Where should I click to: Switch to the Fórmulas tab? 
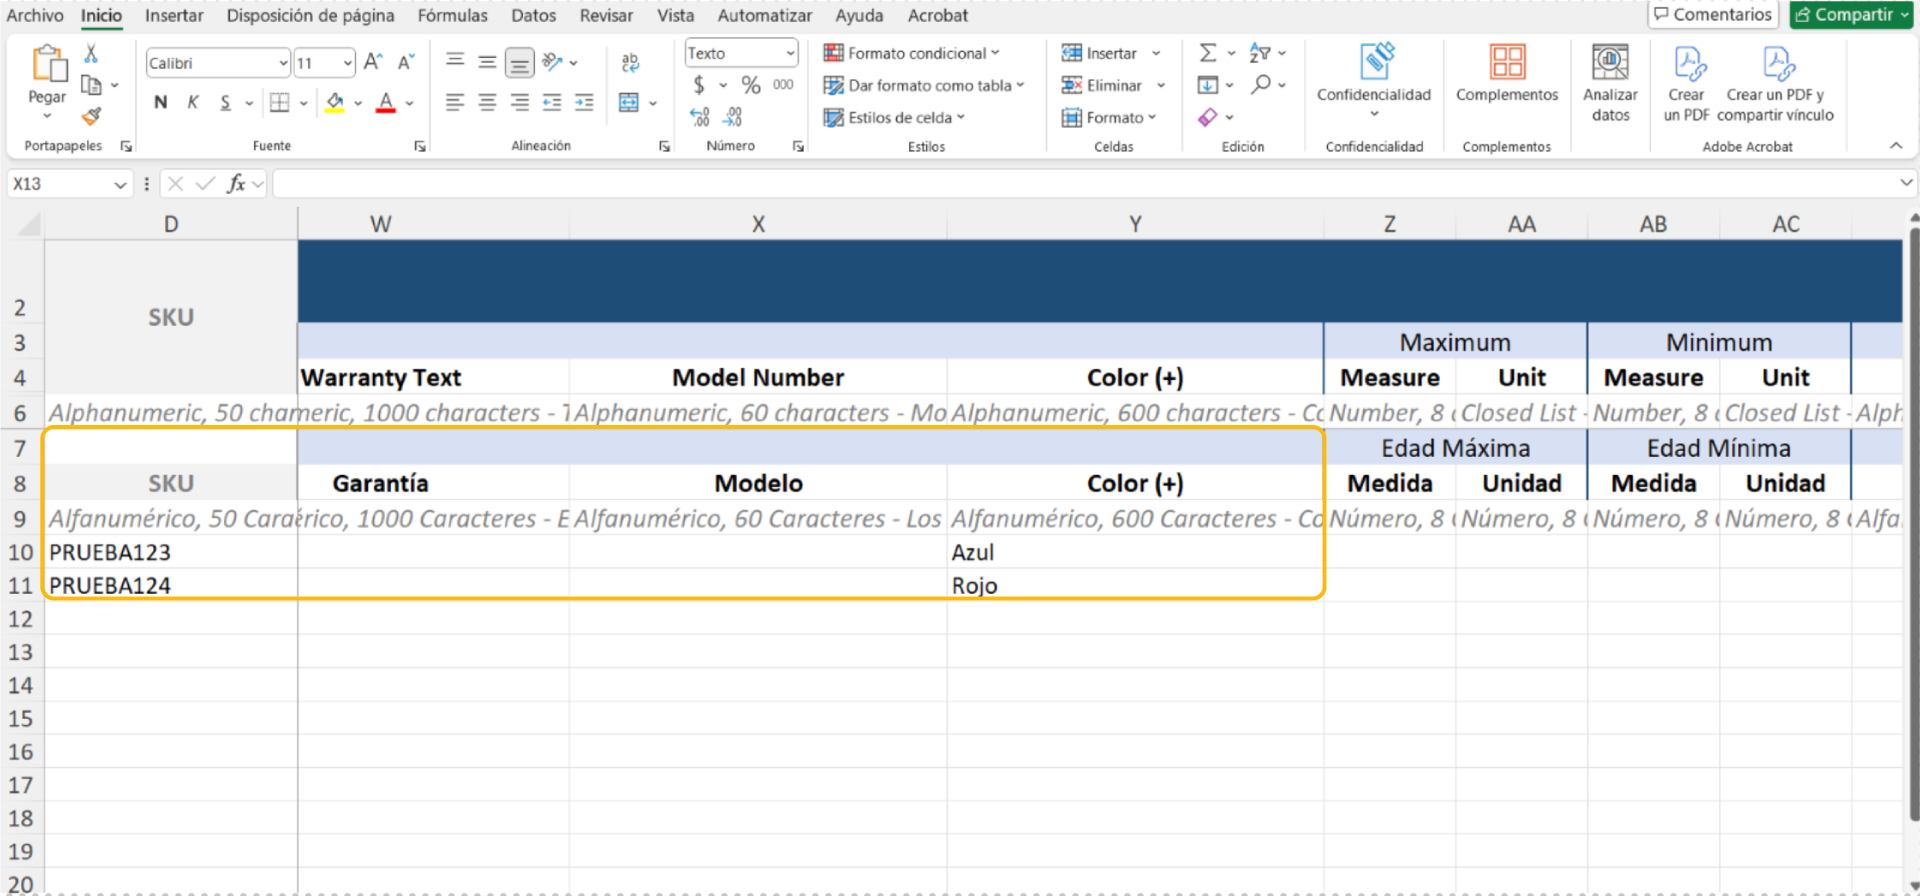pyautogui.click(x=453, y=15)
